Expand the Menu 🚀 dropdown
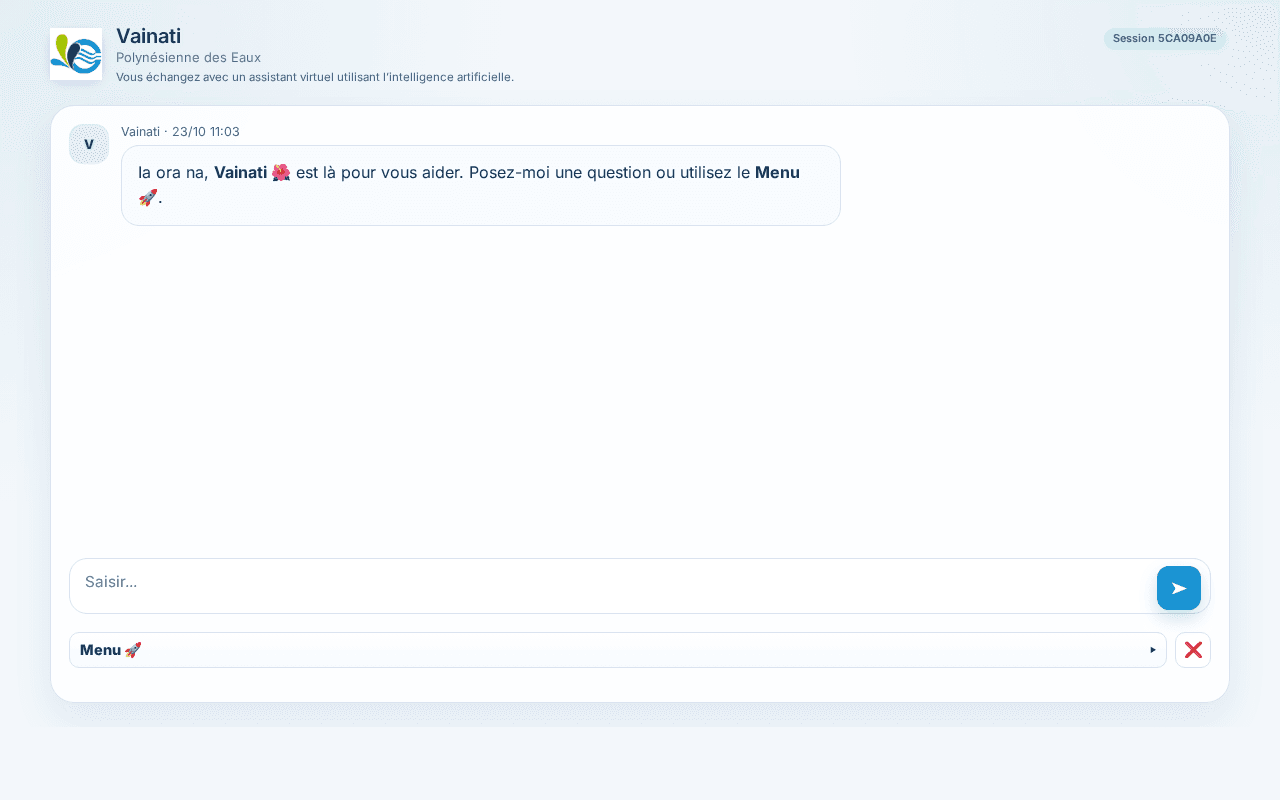The height and width of the screenshot is (800, 1280). click(618, 650)
